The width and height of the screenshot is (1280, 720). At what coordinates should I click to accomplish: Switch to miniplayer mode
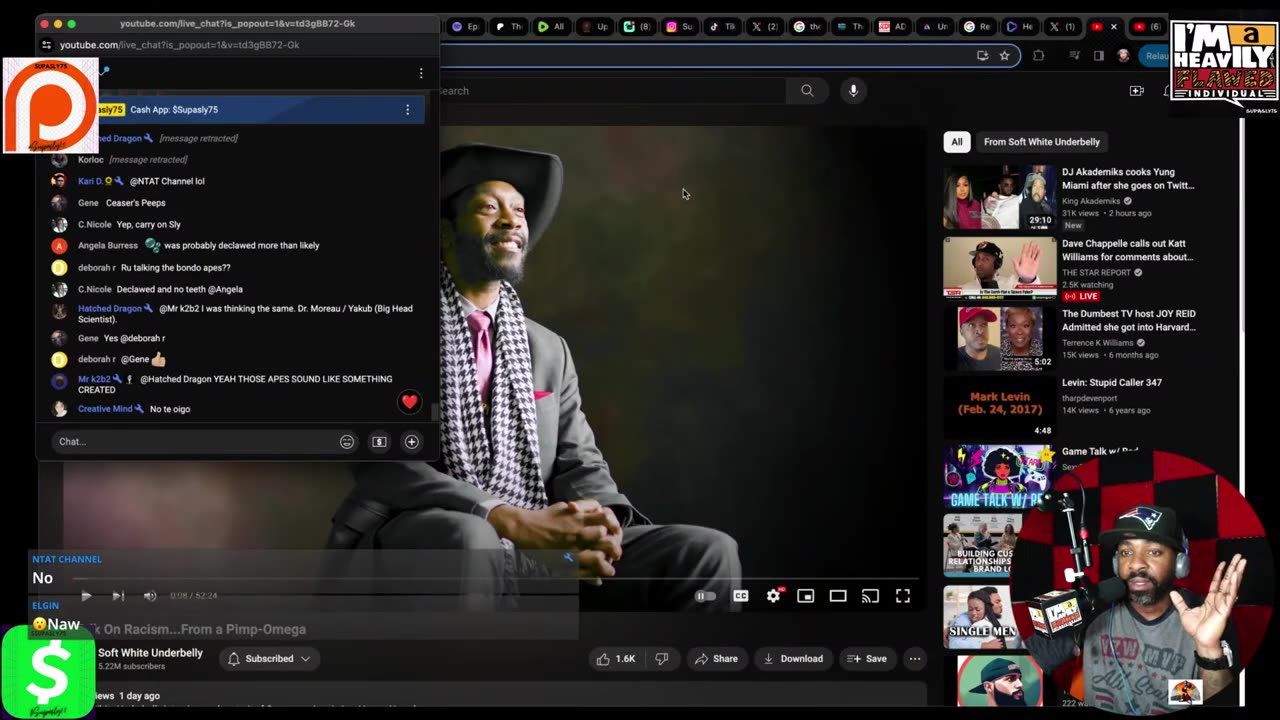point(805,596)
